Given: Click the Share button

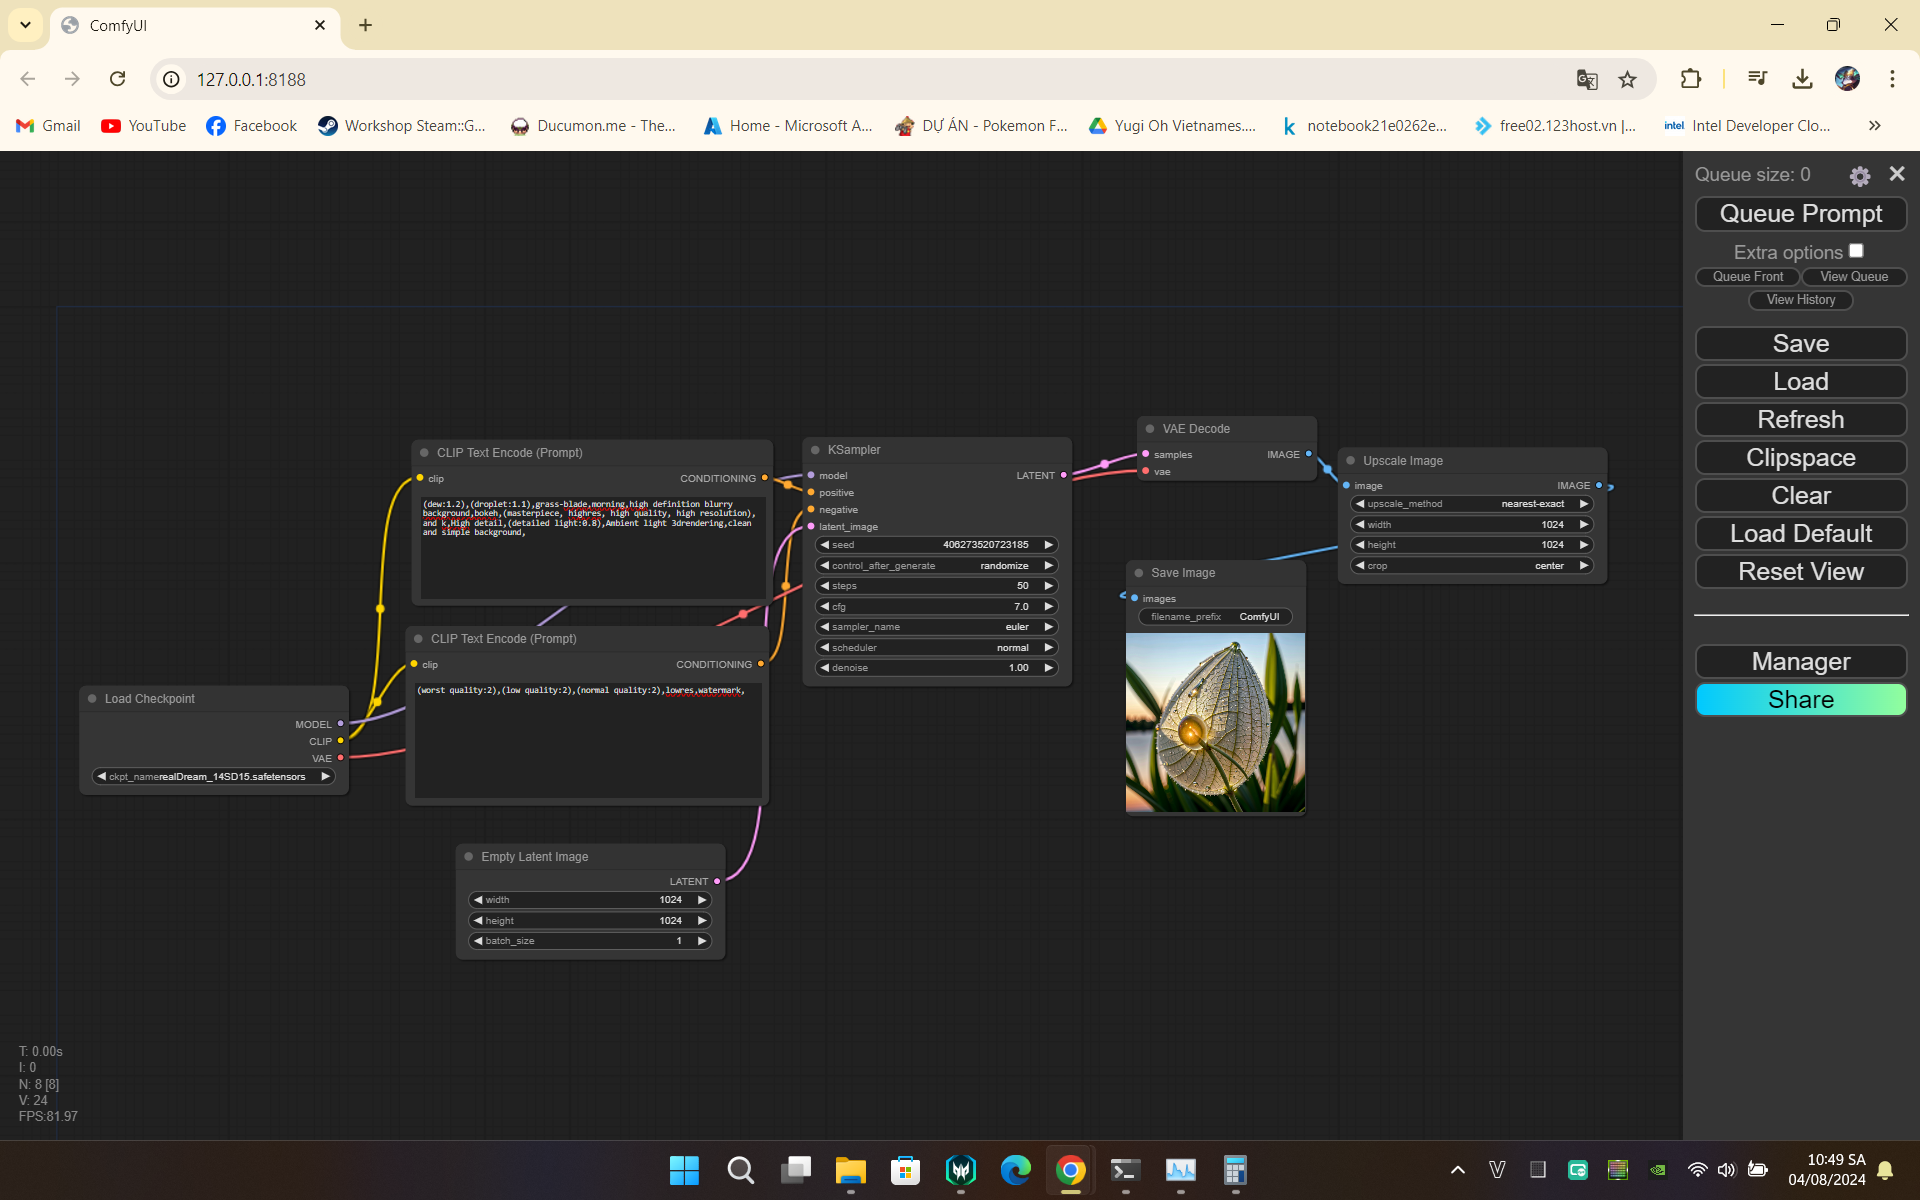Looking at the screenshot, I should coord(1800,700).
